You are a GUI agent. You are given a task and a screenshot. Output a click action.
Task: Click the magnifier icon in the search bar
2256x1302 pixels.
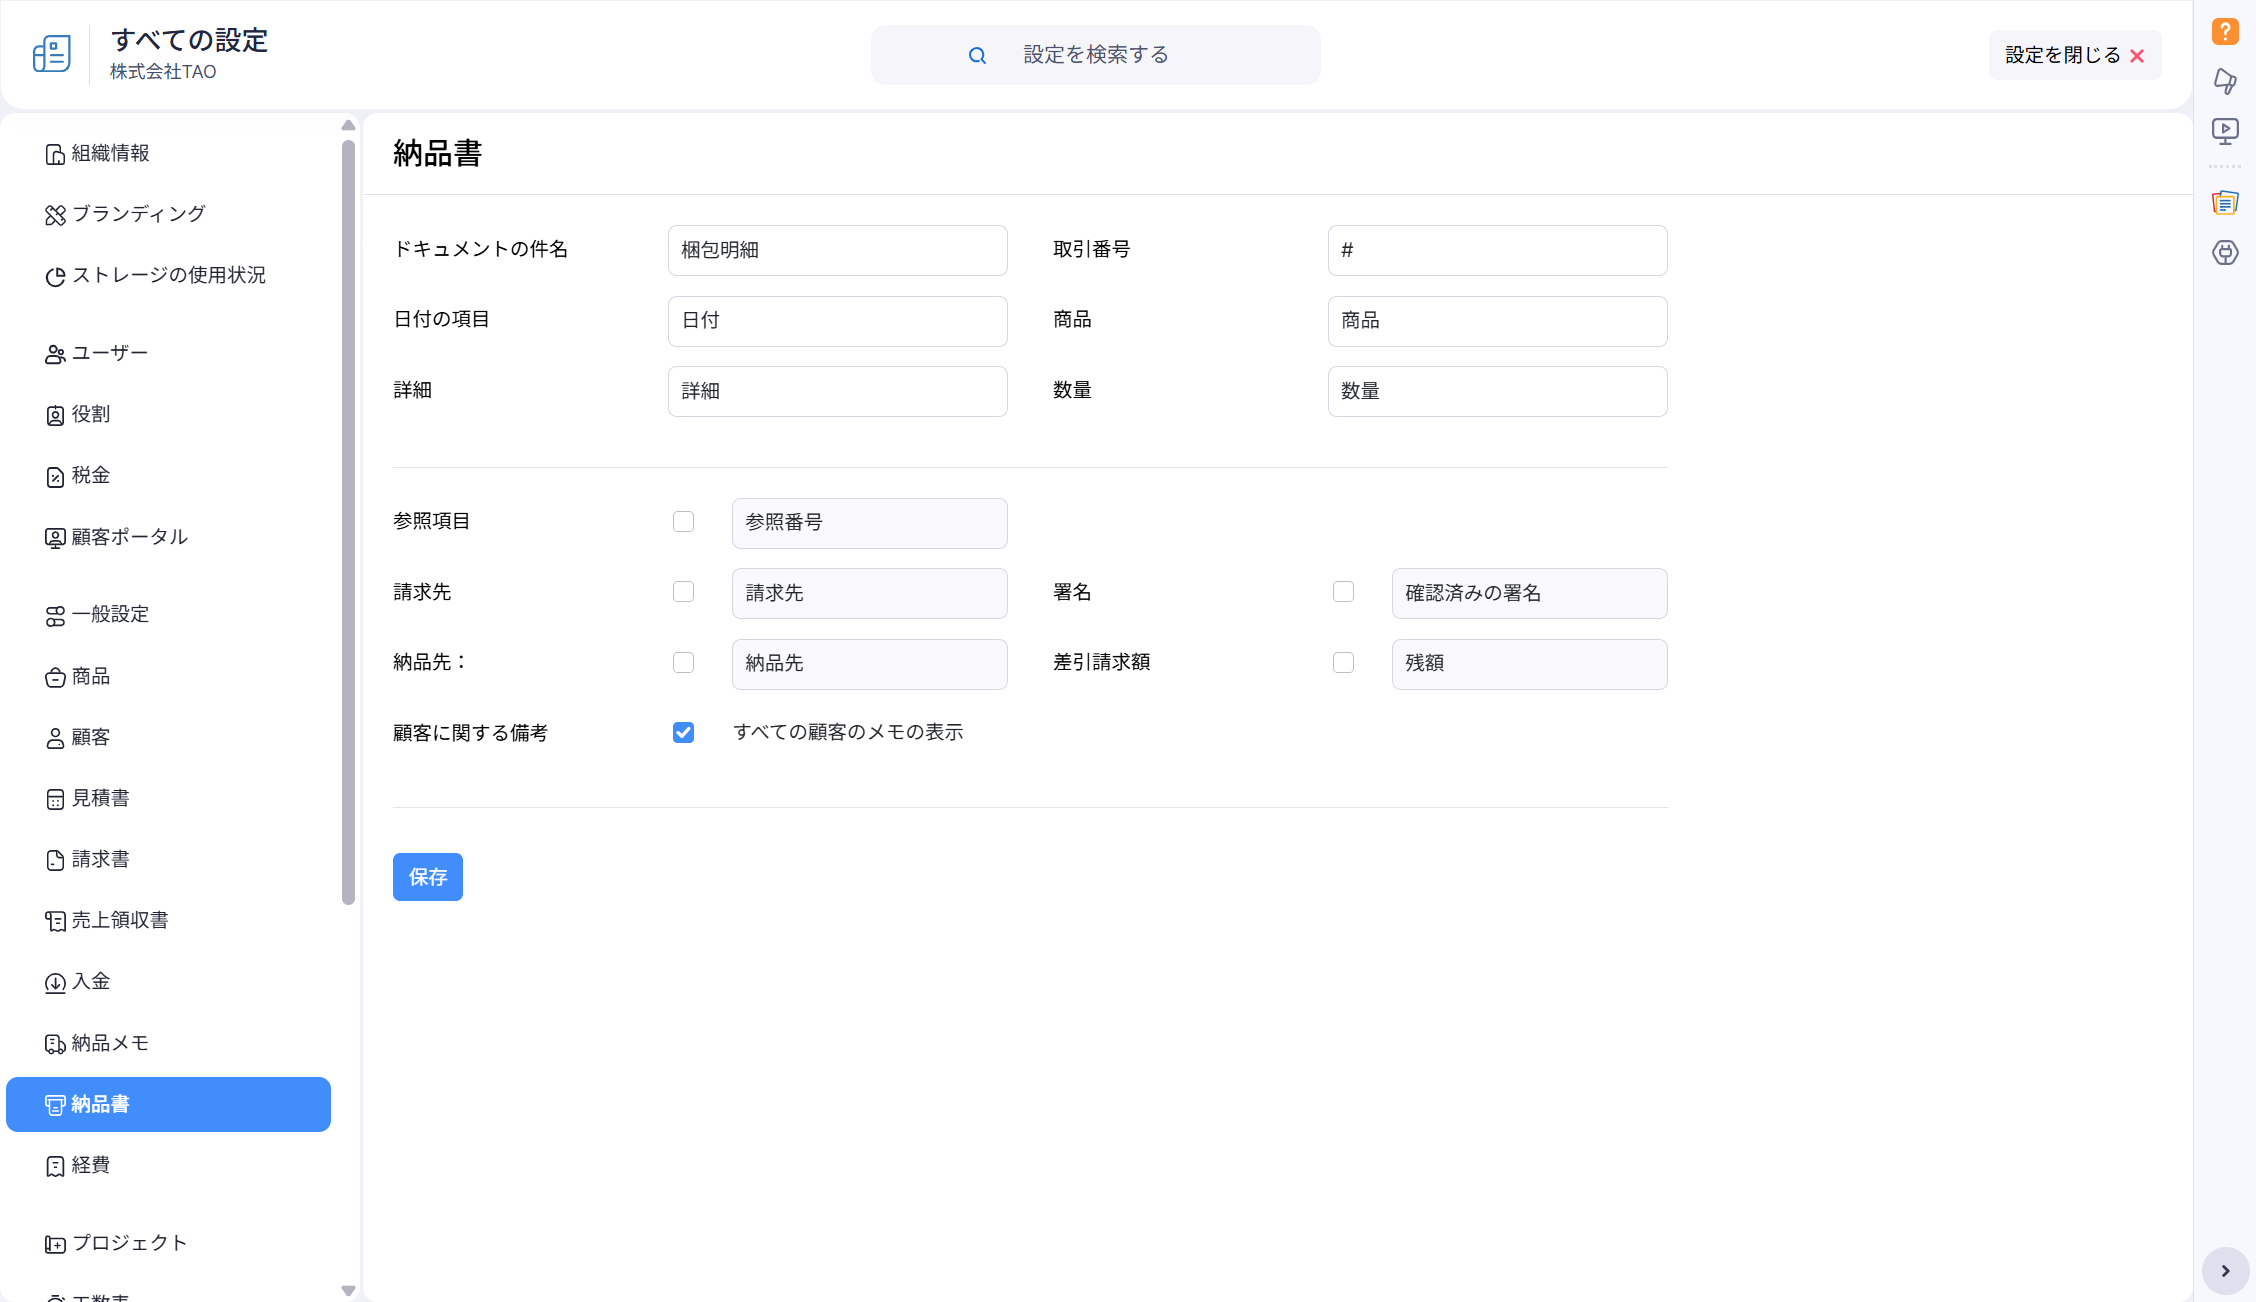pyautogui.click(x=977, y=56)
